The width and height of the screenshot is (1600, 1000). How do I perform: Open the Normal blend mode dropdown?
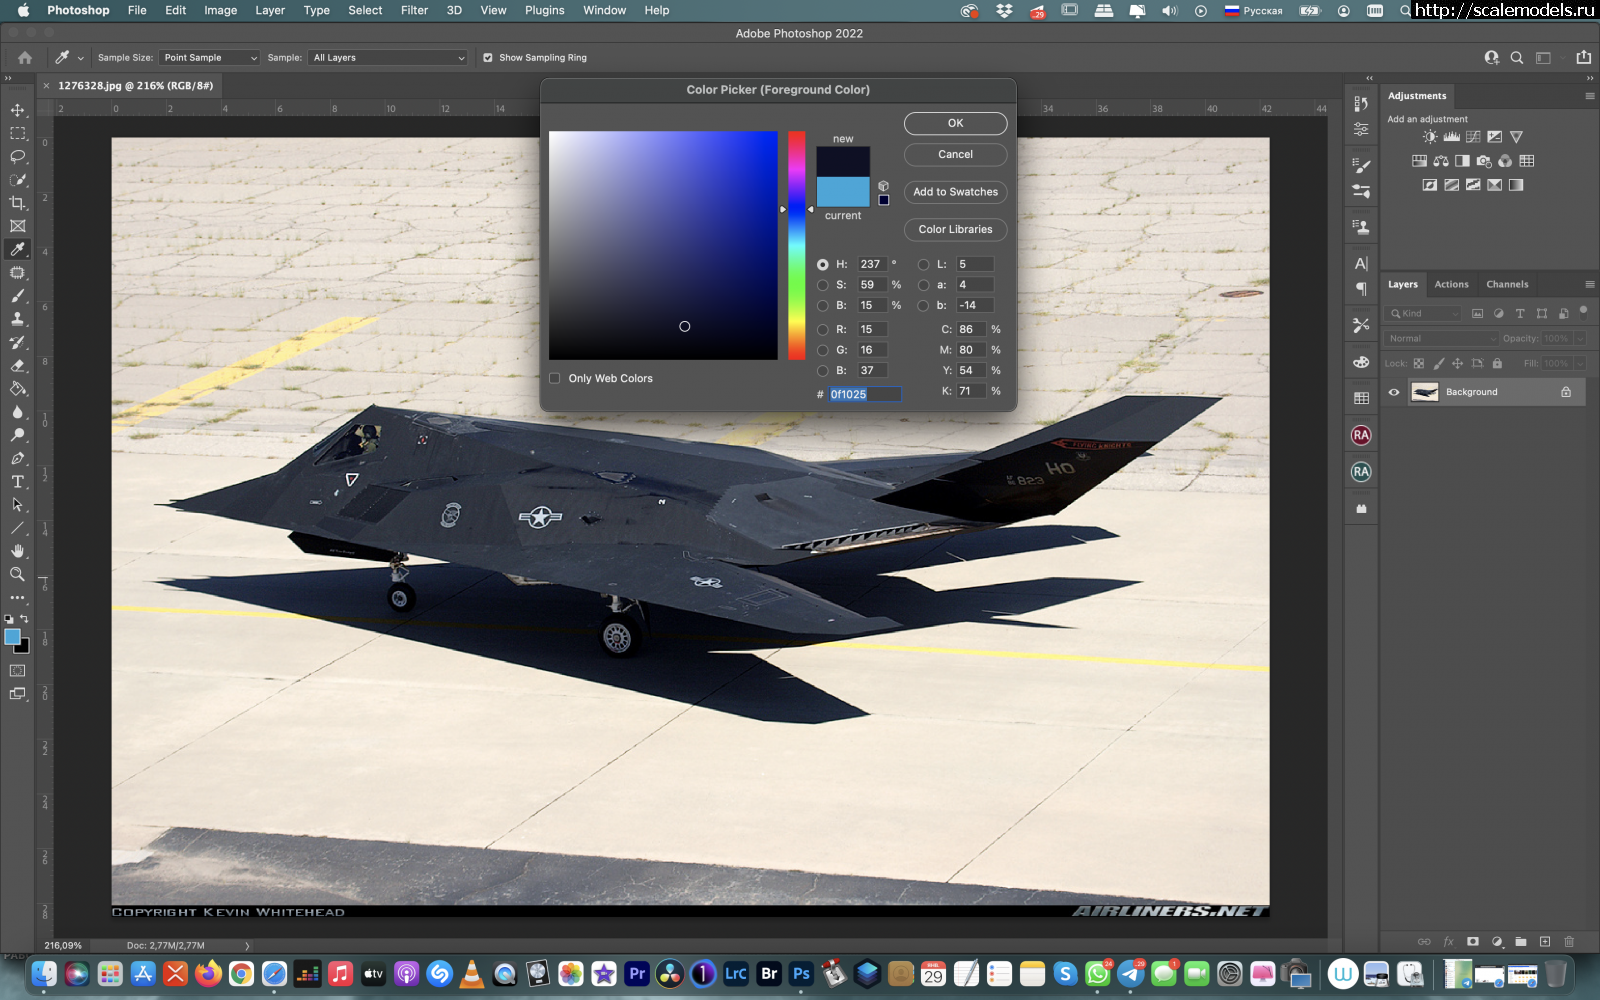click(x=1441, y=339)
